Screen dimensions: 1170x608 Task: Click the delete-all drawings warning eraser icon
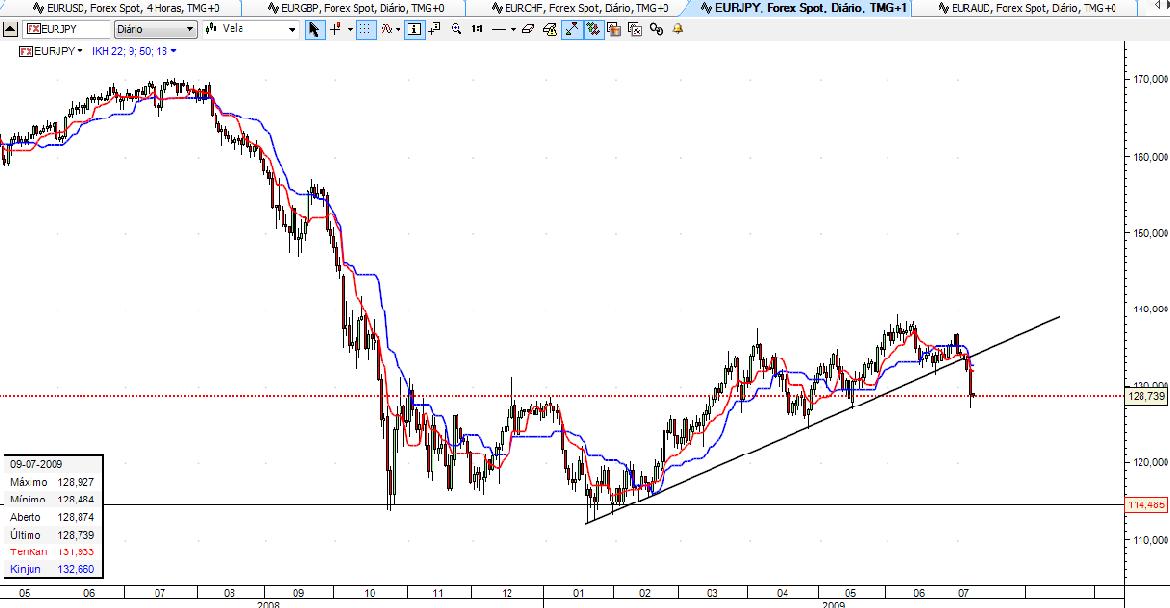tap(550, 29)
